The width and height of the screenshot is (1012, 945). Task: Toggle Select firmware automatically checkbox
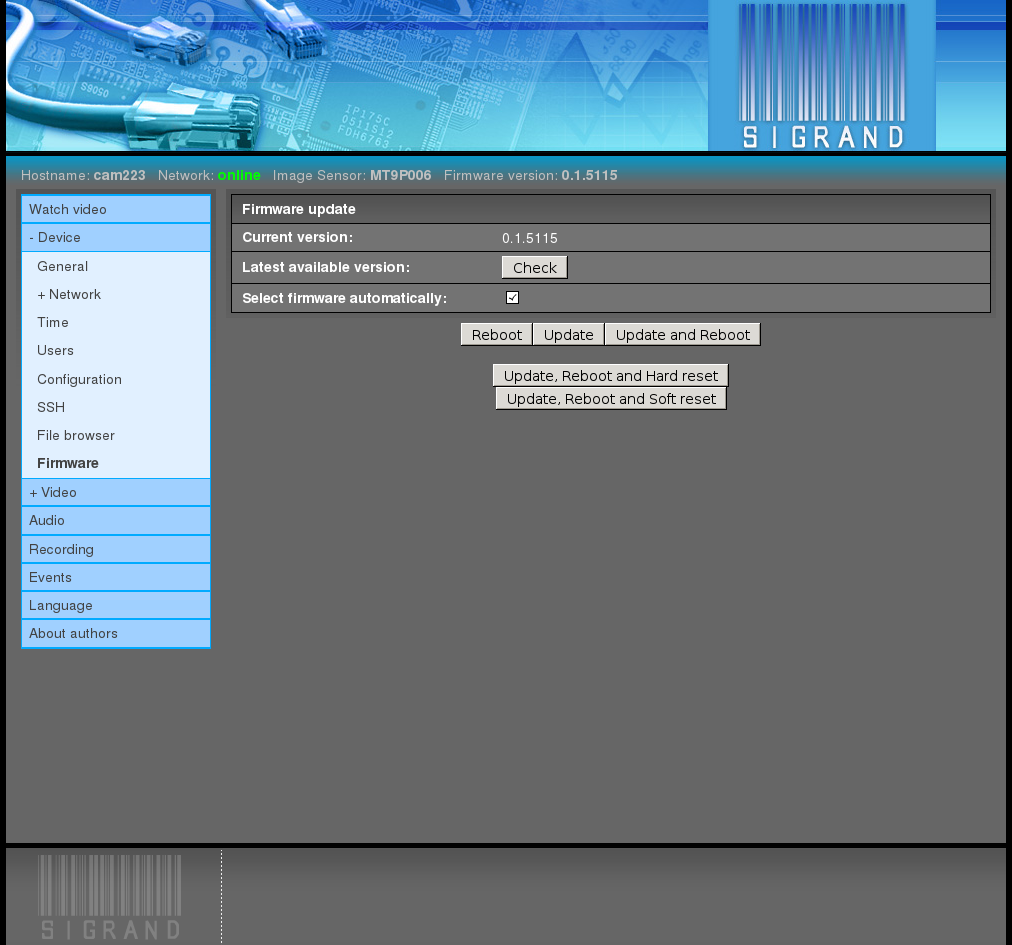pos(512,298)
